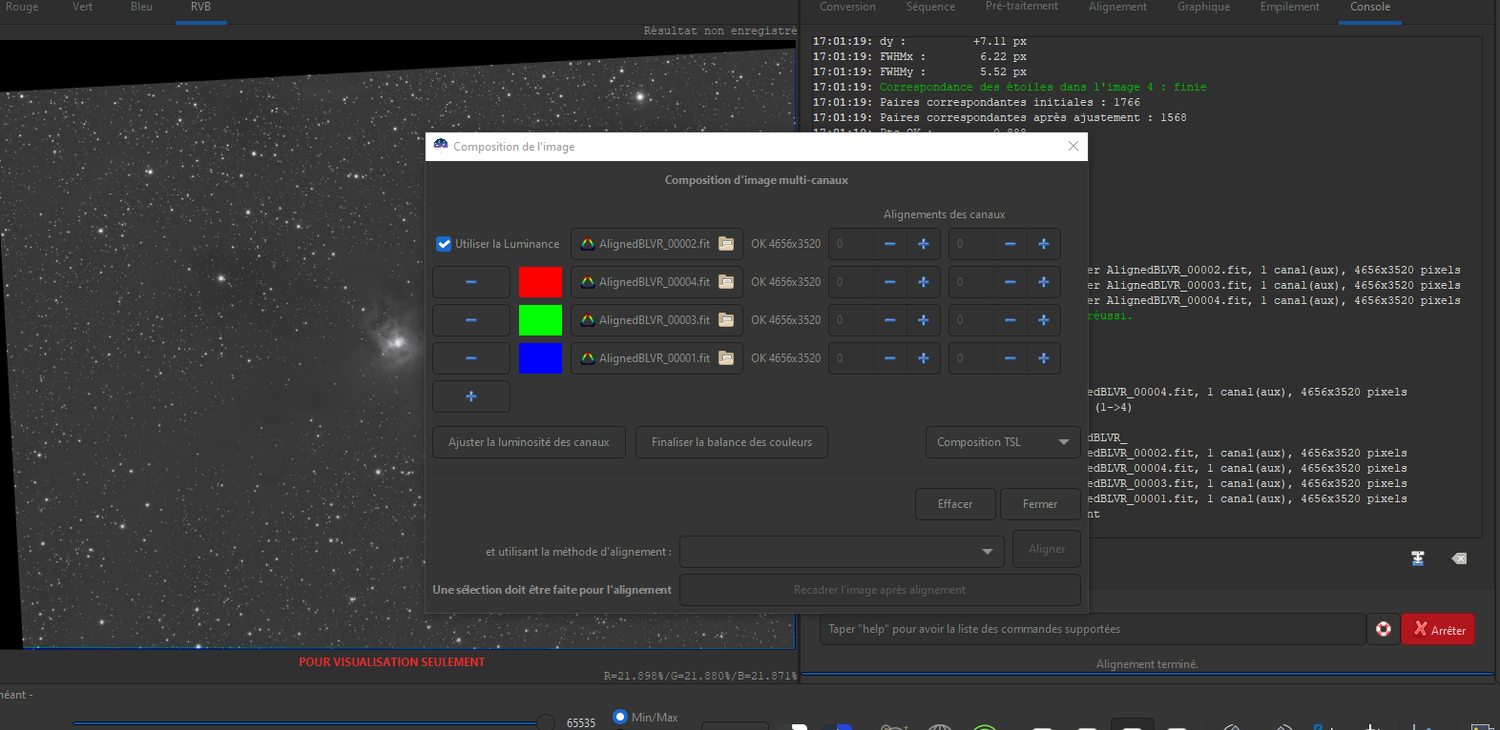Increase Y alignment for the green layer
This screenshot has height=730, width=1500.
pyautogui.click(x=1043, y=320)
